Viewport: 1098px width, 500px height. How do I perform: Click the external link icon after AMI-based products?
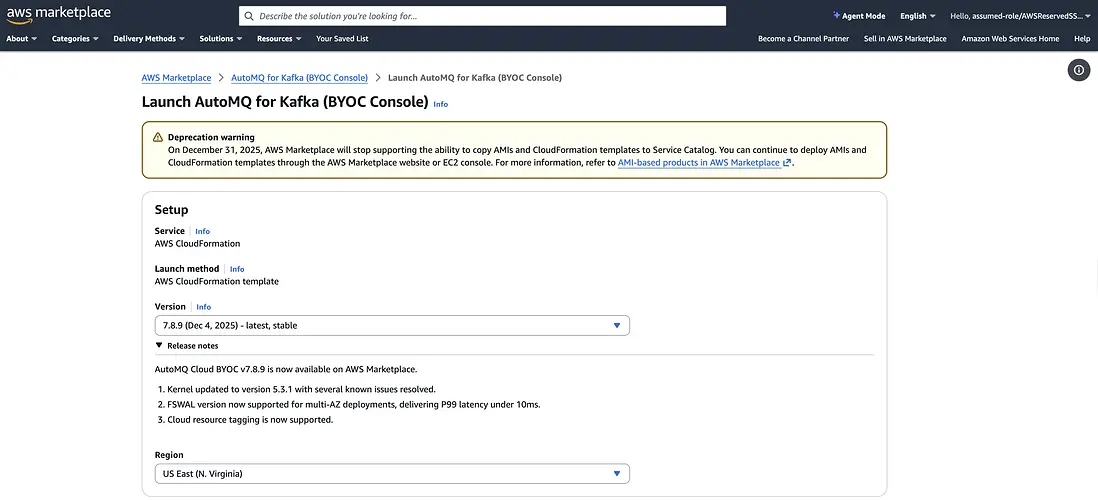click(787, 163)
